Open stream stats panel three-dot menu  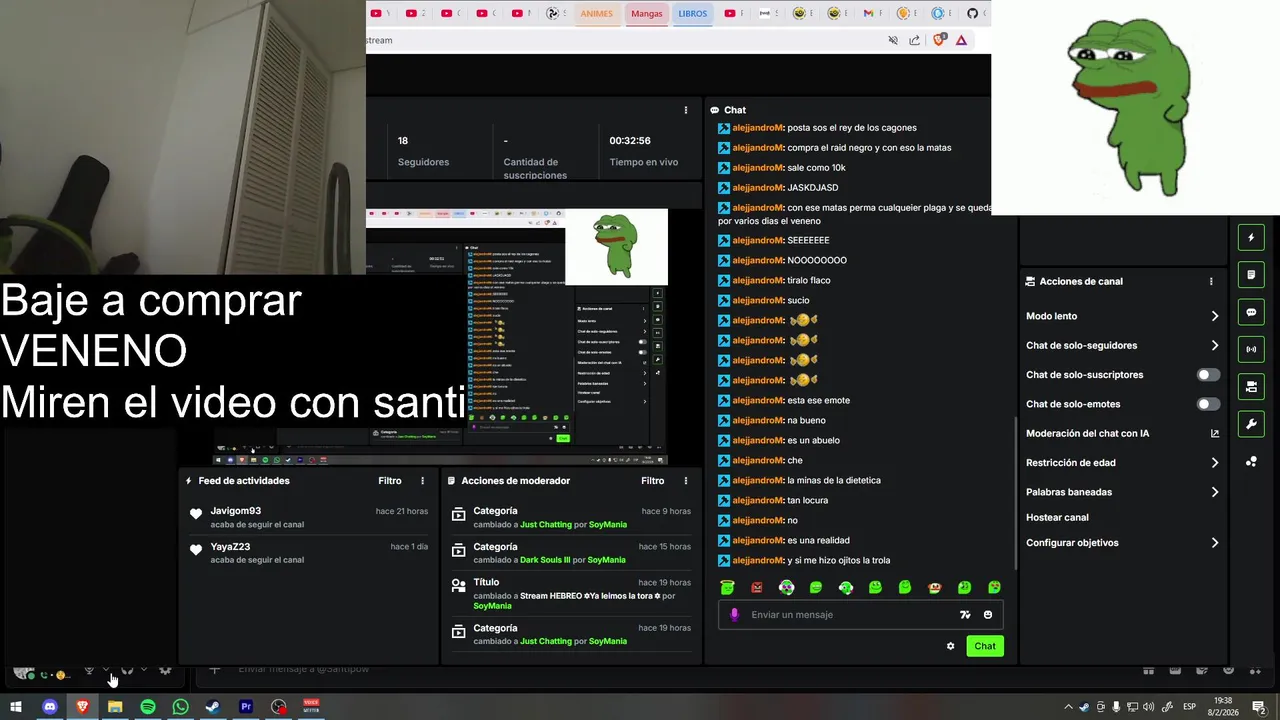[686, 110]
